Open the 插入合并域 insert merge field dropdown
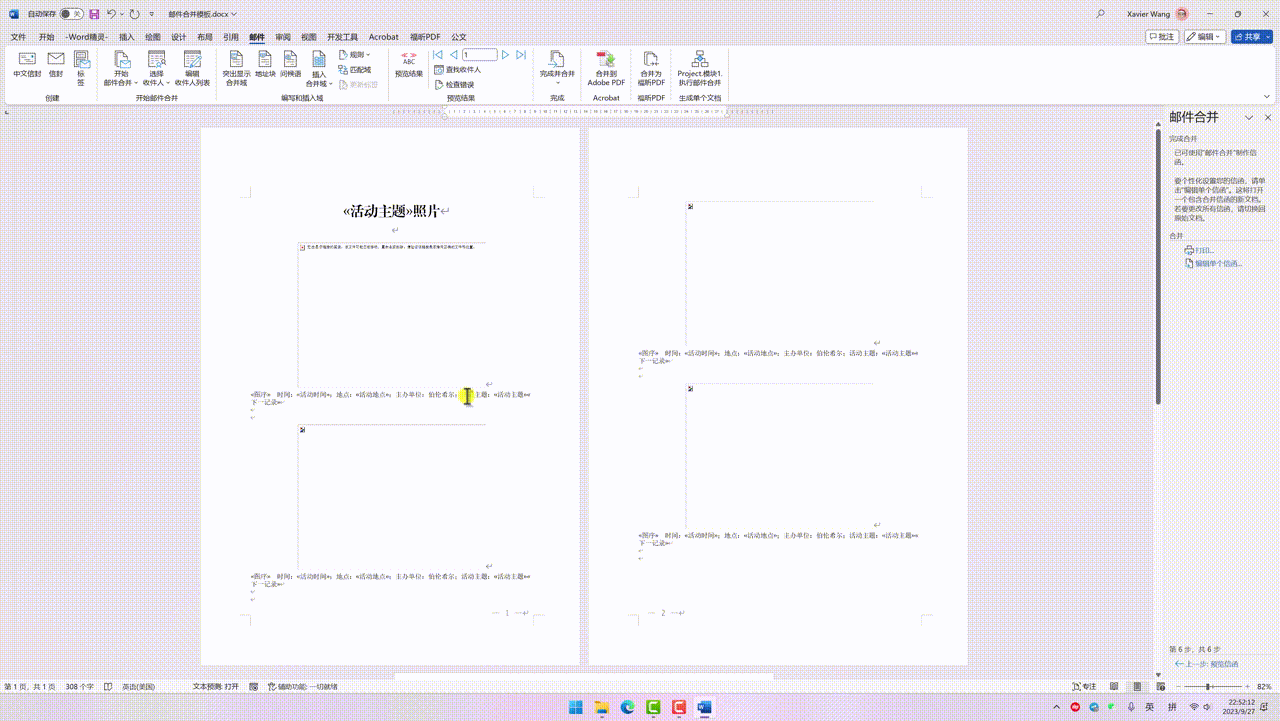The width and height of the screenshot is (1280, 721). coord(319,70)
